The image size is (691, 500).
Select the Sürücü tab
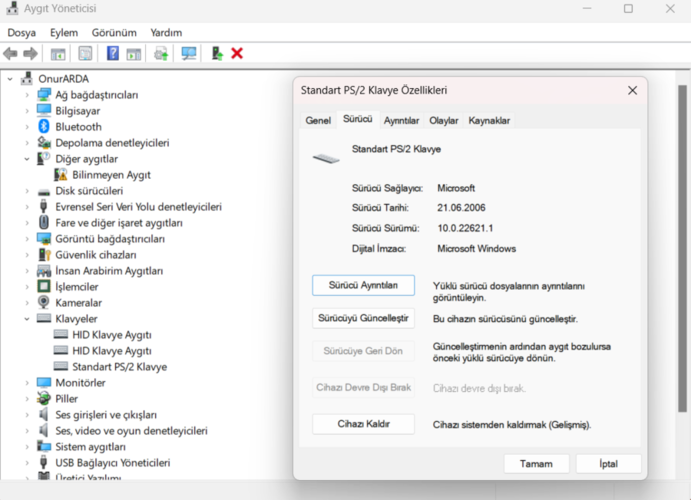pyautogui.click(x=358, y=119)
